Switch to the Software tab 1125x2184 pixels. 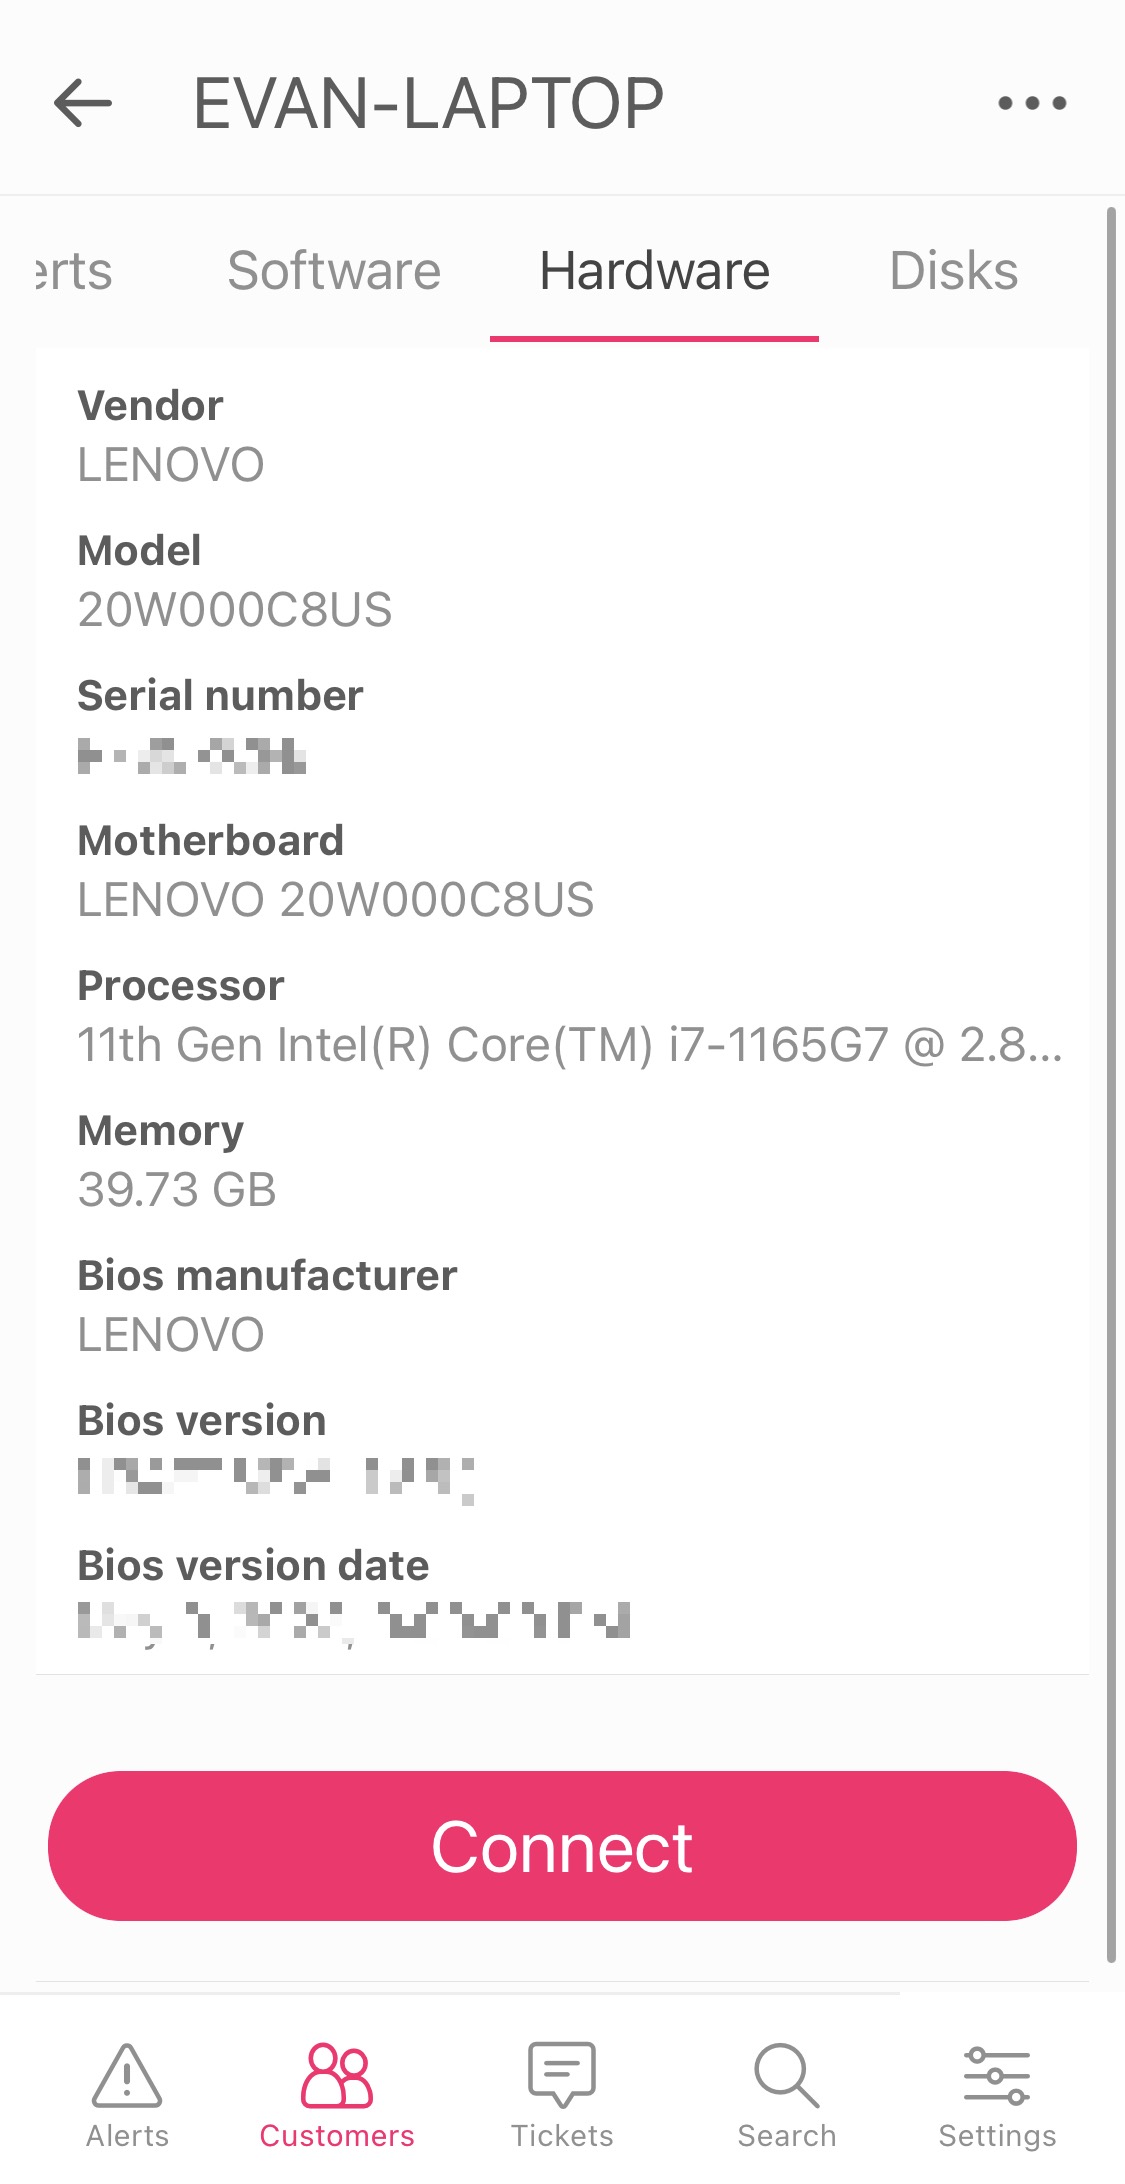(x=334, y=271)
